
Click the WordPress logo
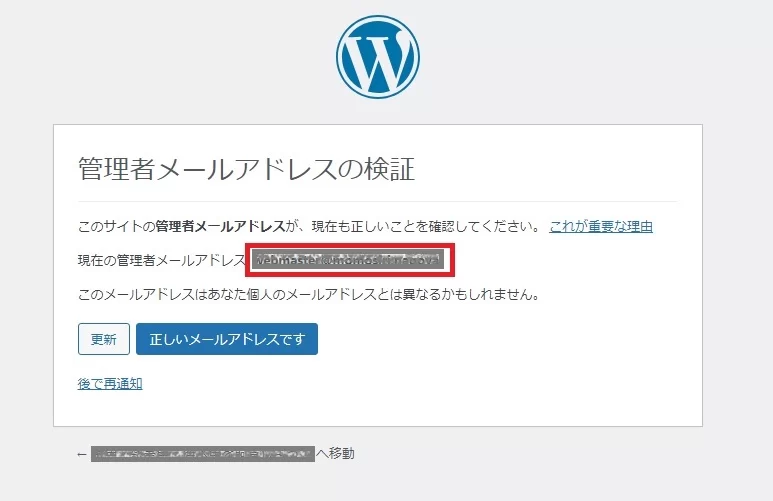pyautogui.click(x=378, y=57)
